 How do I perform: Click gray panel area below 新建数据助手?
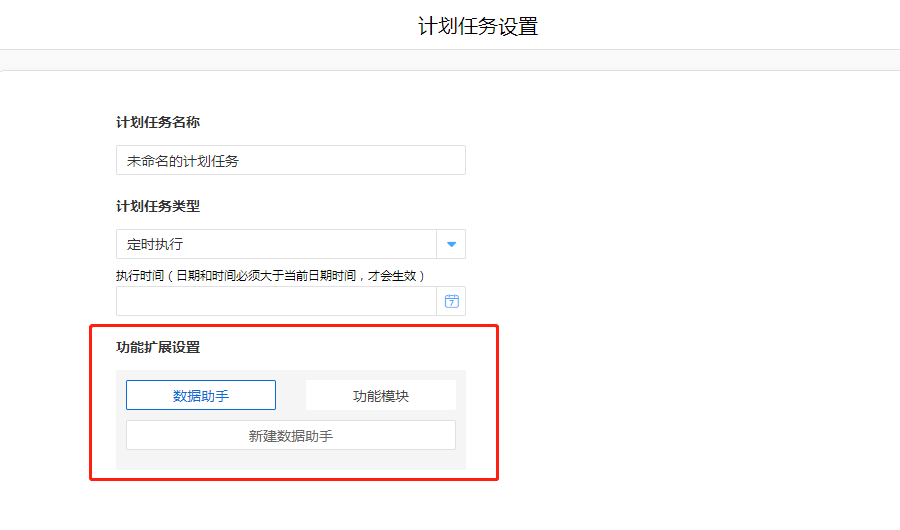click(290, 460)
